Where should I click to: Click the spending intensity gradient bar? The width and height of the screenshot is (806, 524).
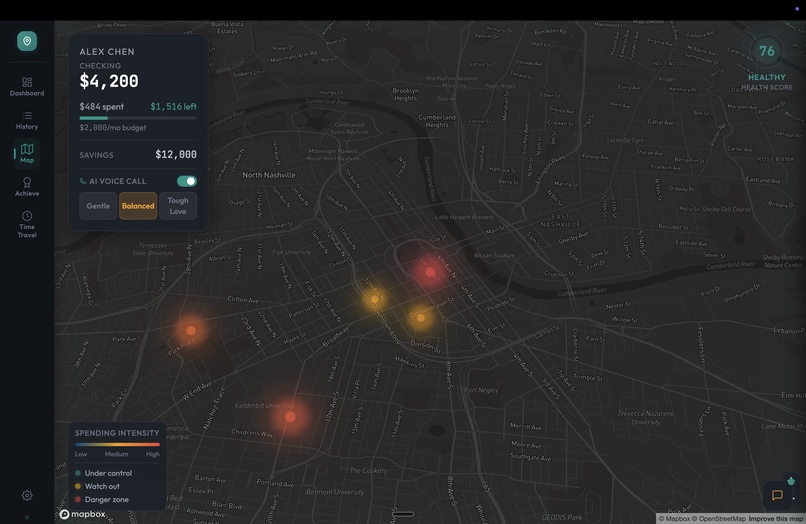tap(117, 444)
